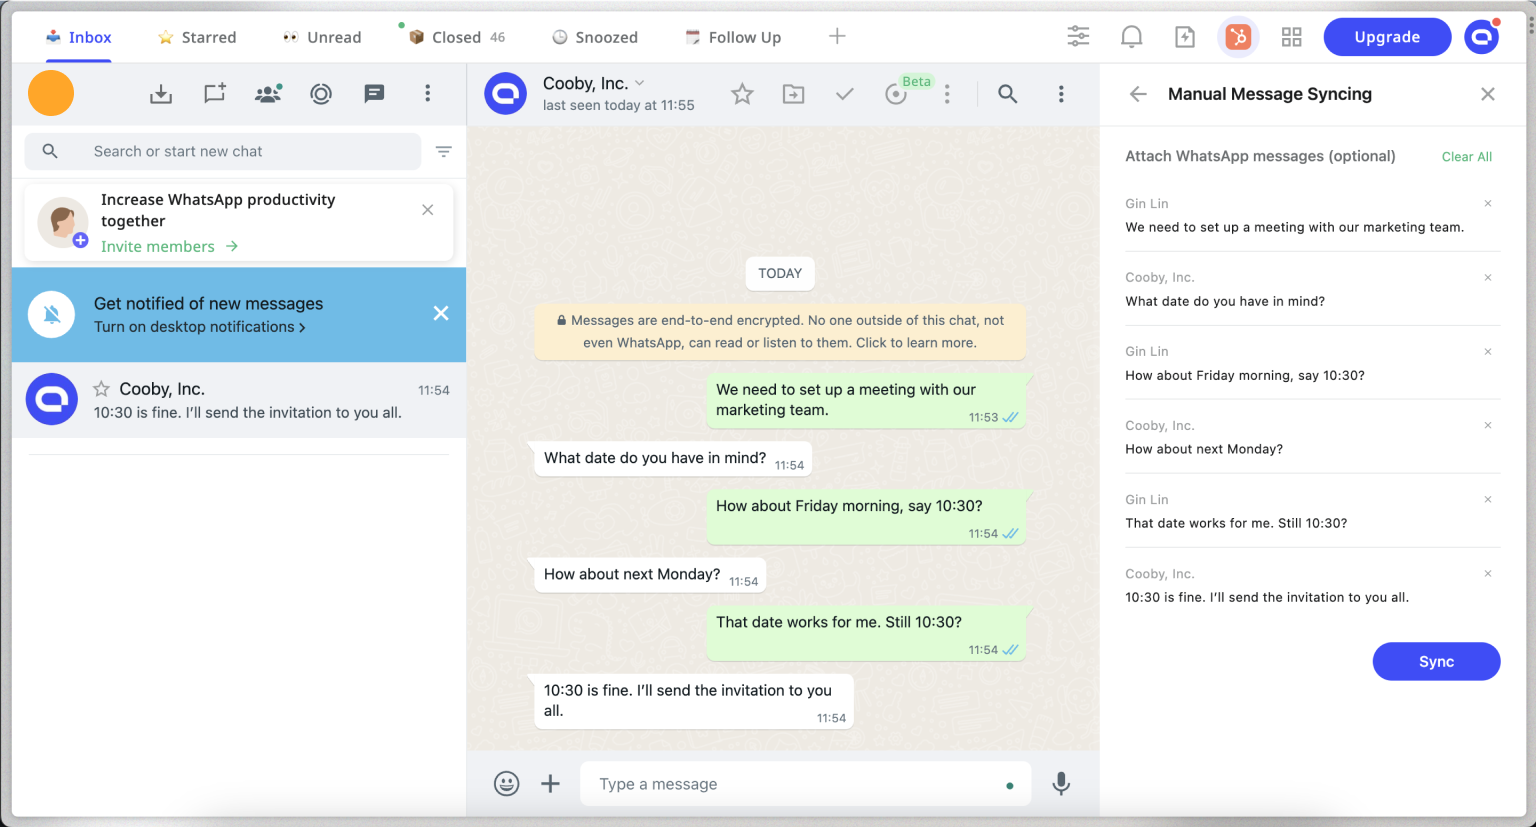Click the TODAY date label

pyautogui.click(x=780, y=273)
